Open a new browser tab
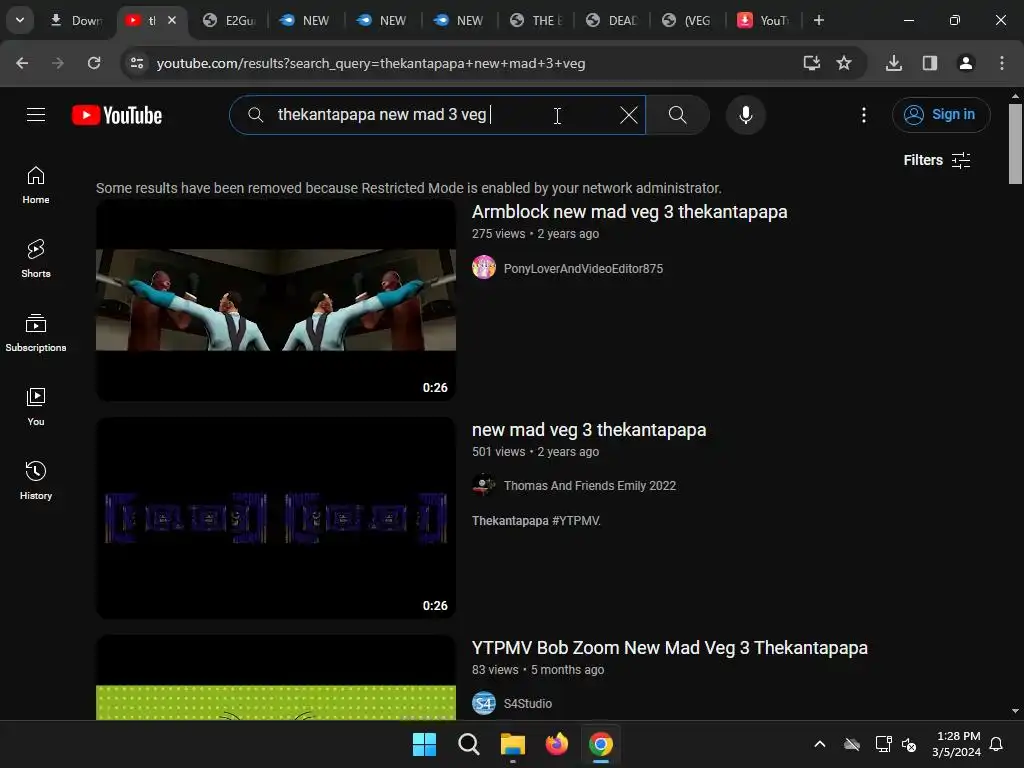 tap(818, 20)
